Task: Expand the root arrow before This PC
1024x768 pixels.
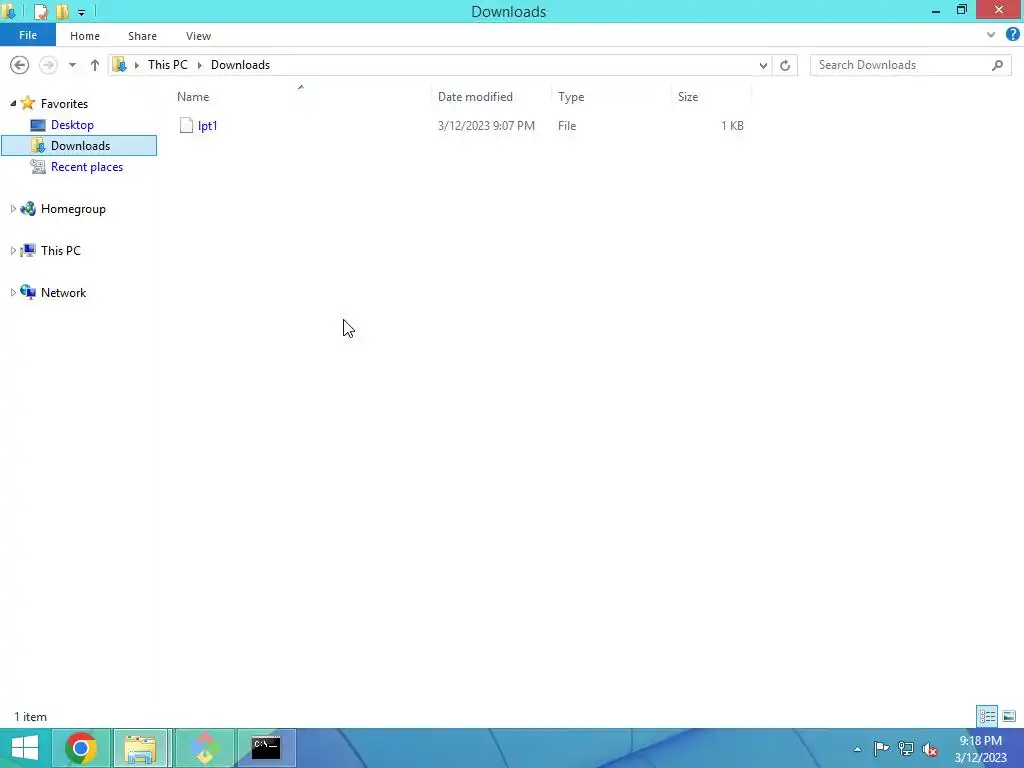Action: (136, 65)
